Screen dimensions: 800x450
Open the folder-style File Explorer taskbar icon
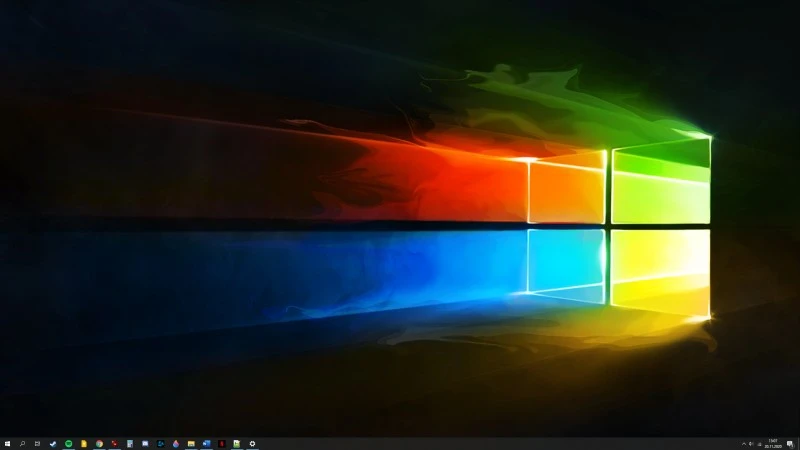click(191, 444)
